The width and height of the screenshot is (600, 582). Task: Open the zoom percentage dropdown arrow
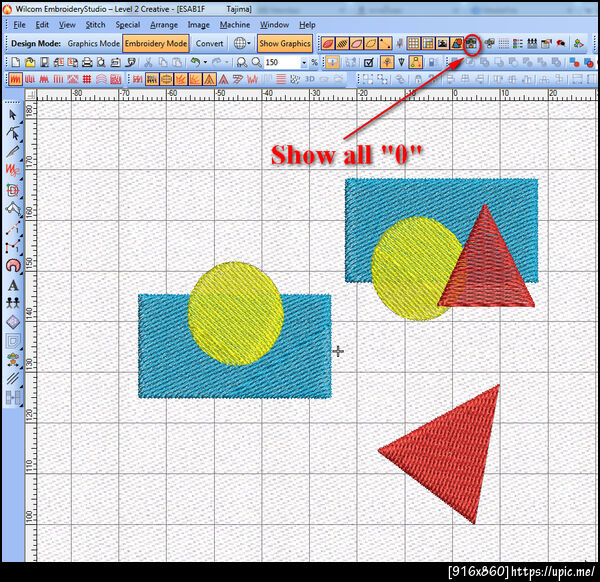304,62
